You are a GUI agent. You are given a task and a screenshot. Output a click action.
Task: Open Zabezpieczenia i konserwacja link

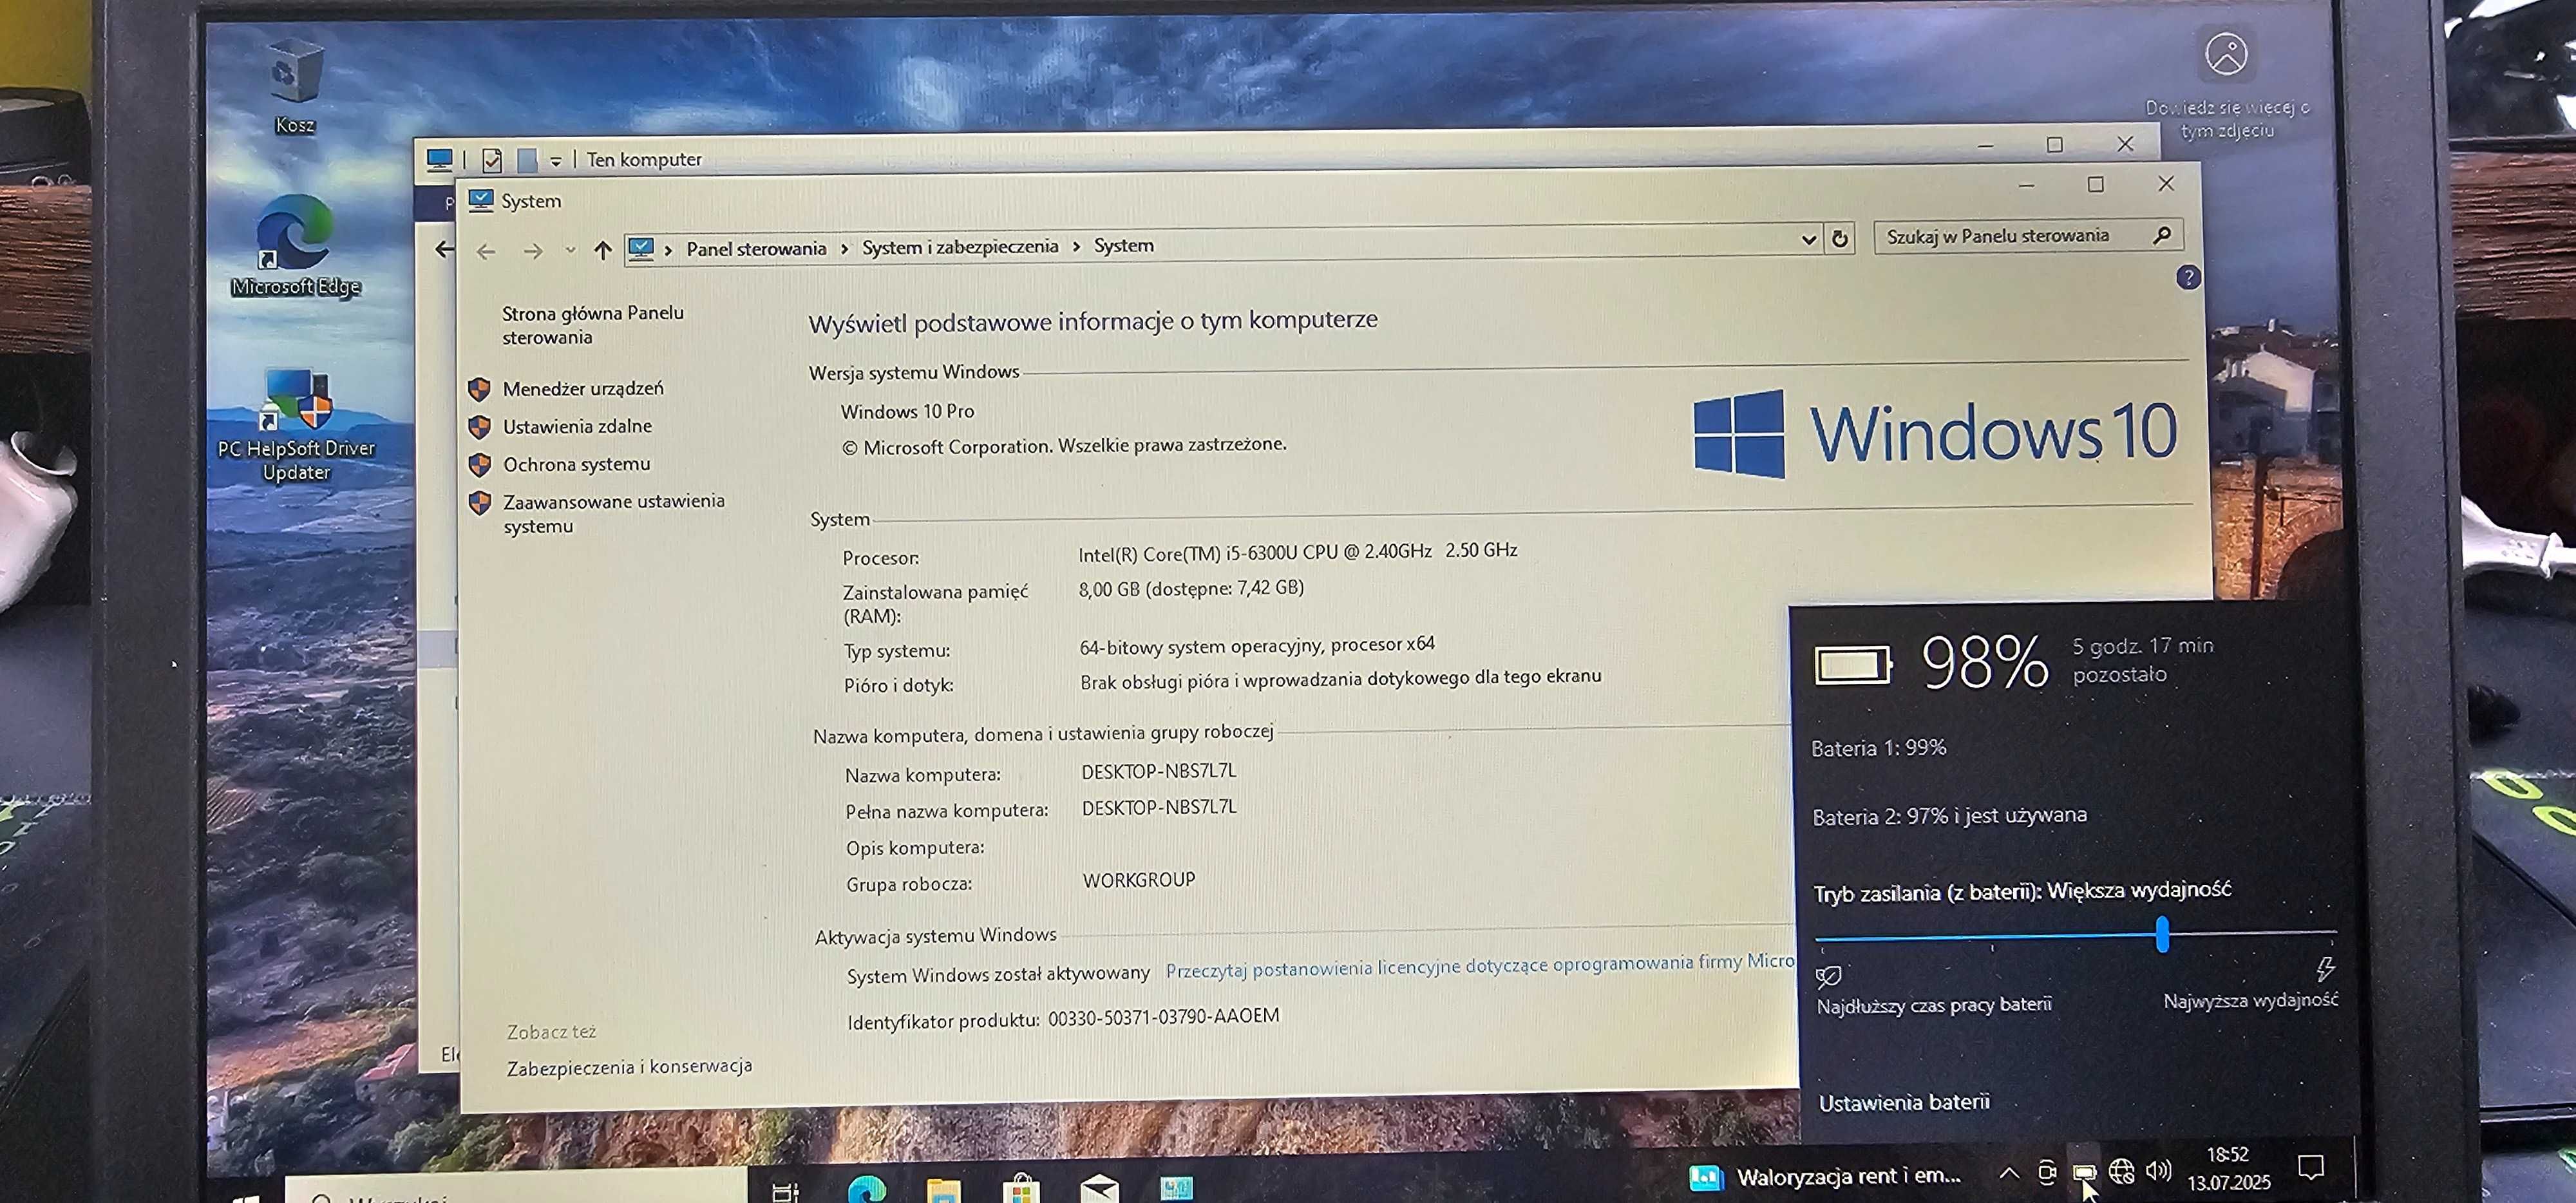click(x=629, y=1067)
